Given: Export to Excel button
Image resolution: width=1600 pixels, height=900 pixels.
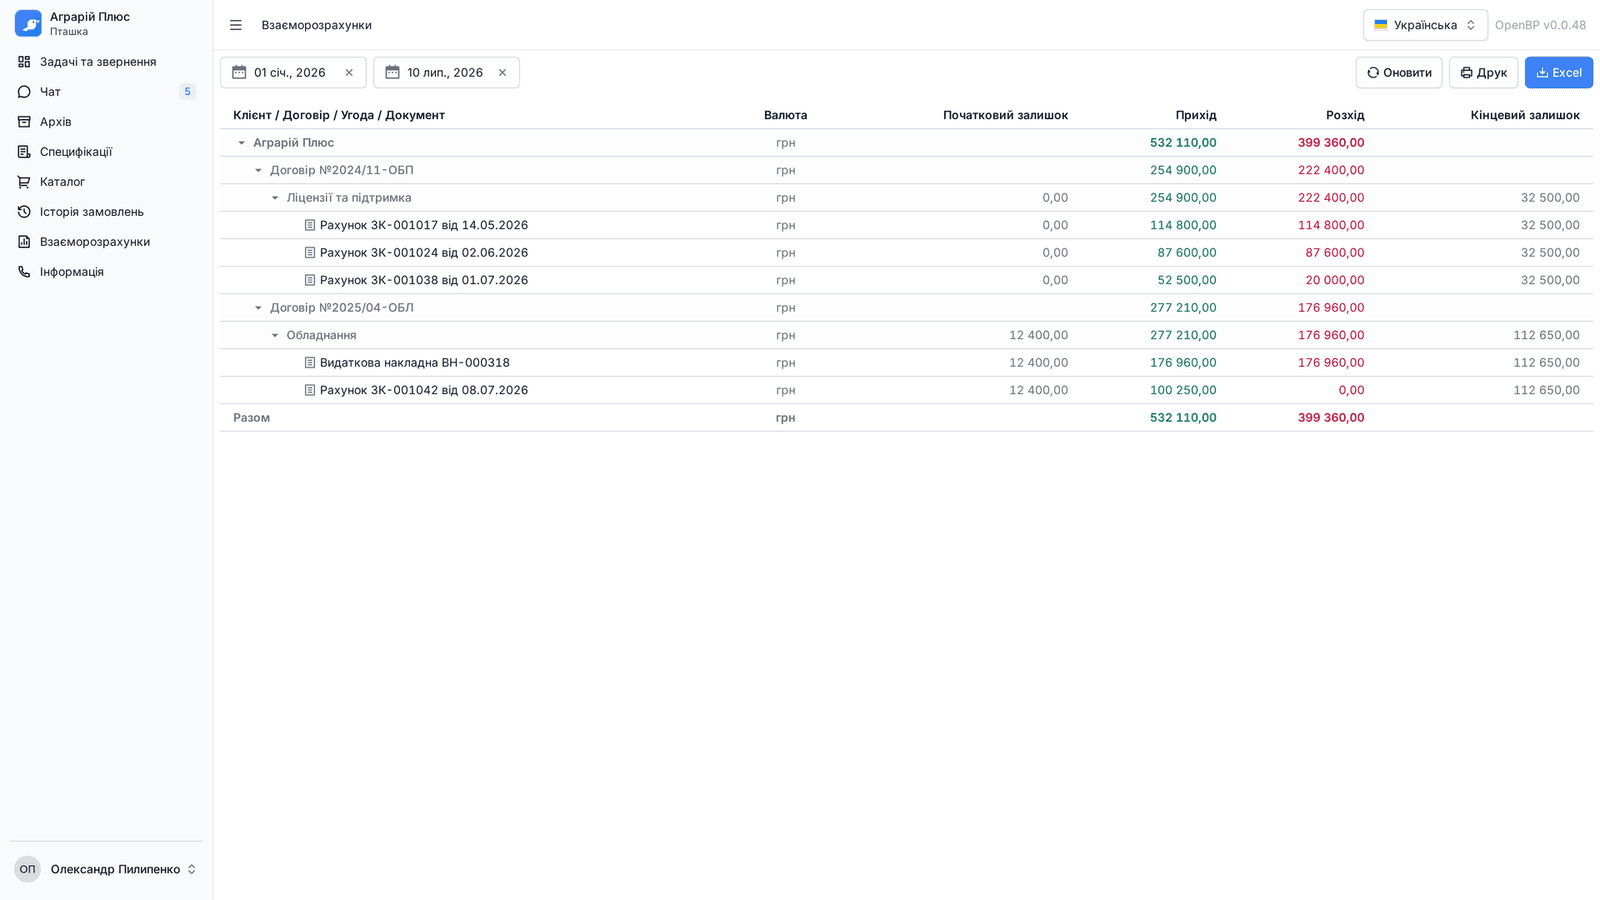Looking at the screenshot, I should point(1558,72).
